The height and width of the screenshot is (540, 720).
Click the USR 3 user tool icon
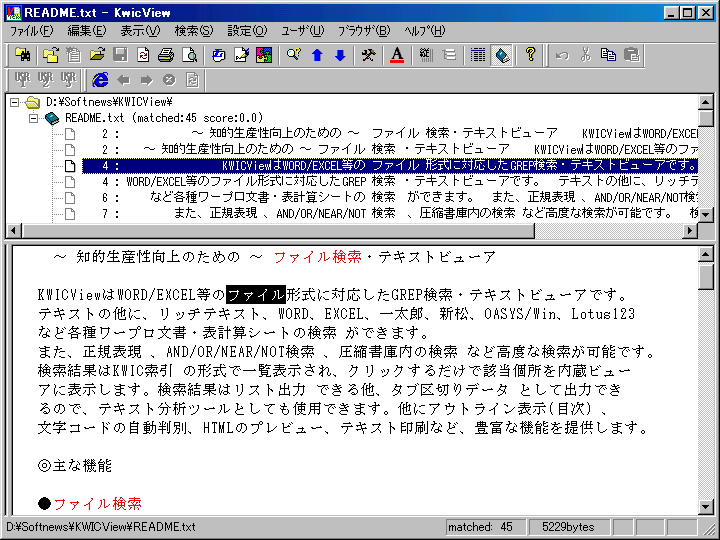pyautogui.click(x=68, y=80)
